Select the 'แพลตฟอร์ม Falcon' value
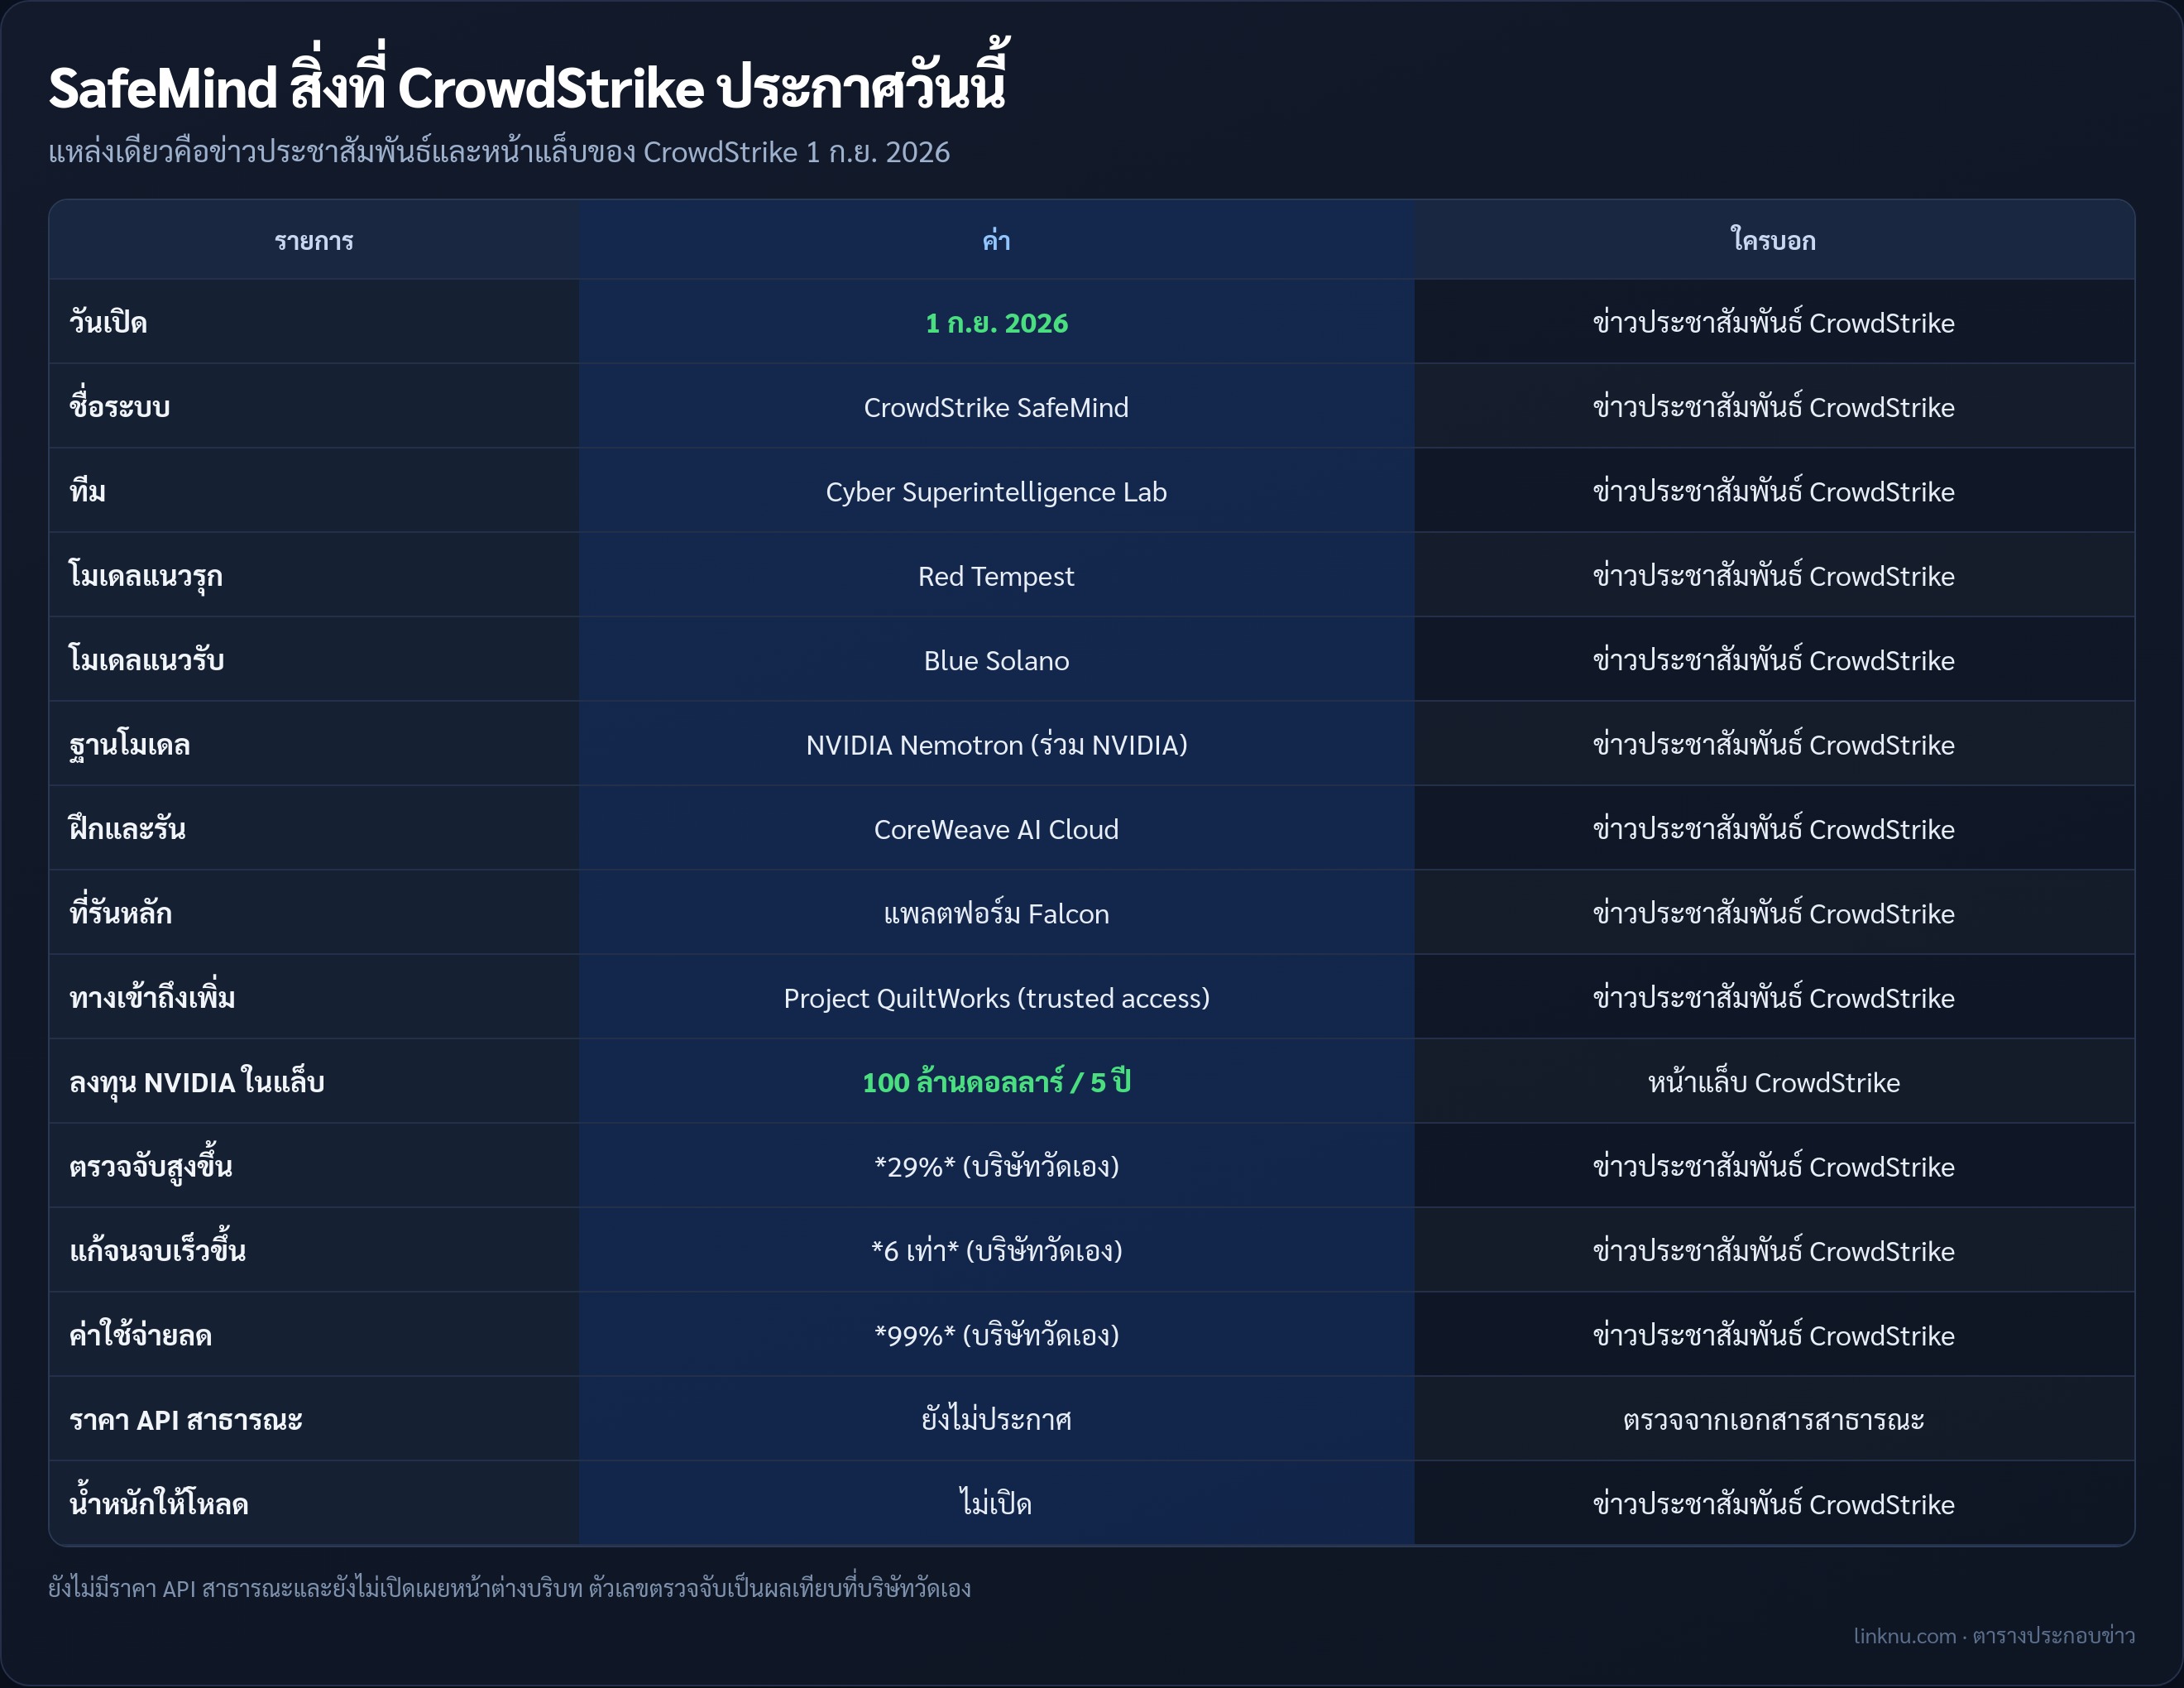This screenshot has width=2184, height=1688. click(996, 914)
